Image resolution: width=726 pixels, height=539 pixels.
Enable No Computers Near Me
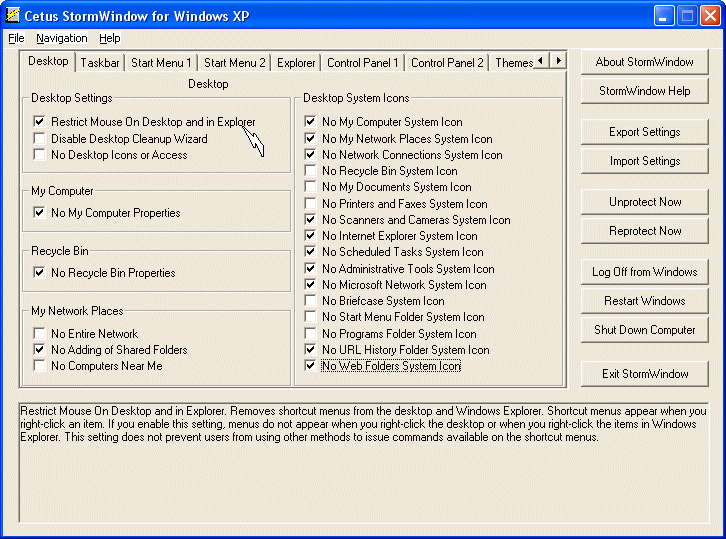pyautogui.click(x=39, y=366)
